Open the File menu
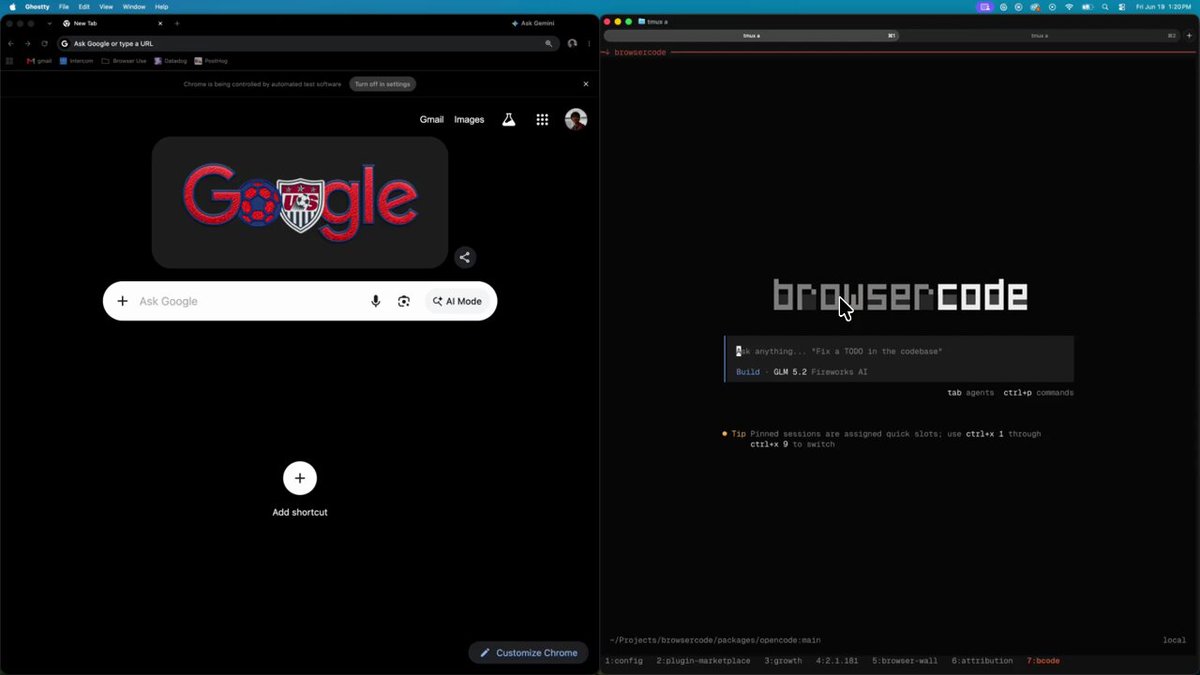Viewport: 1200px width, 675px height. click(64, 7)
